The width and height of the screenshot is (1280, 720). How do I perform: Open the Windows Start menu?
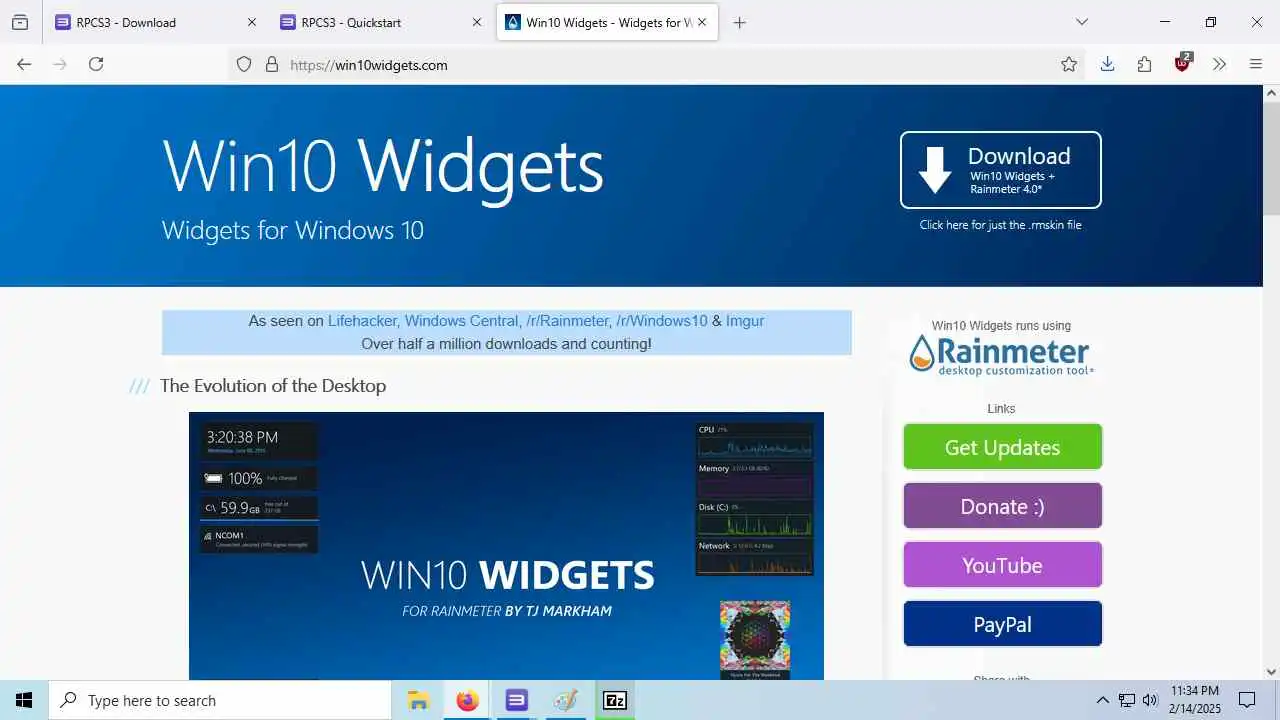coord(24,700)
